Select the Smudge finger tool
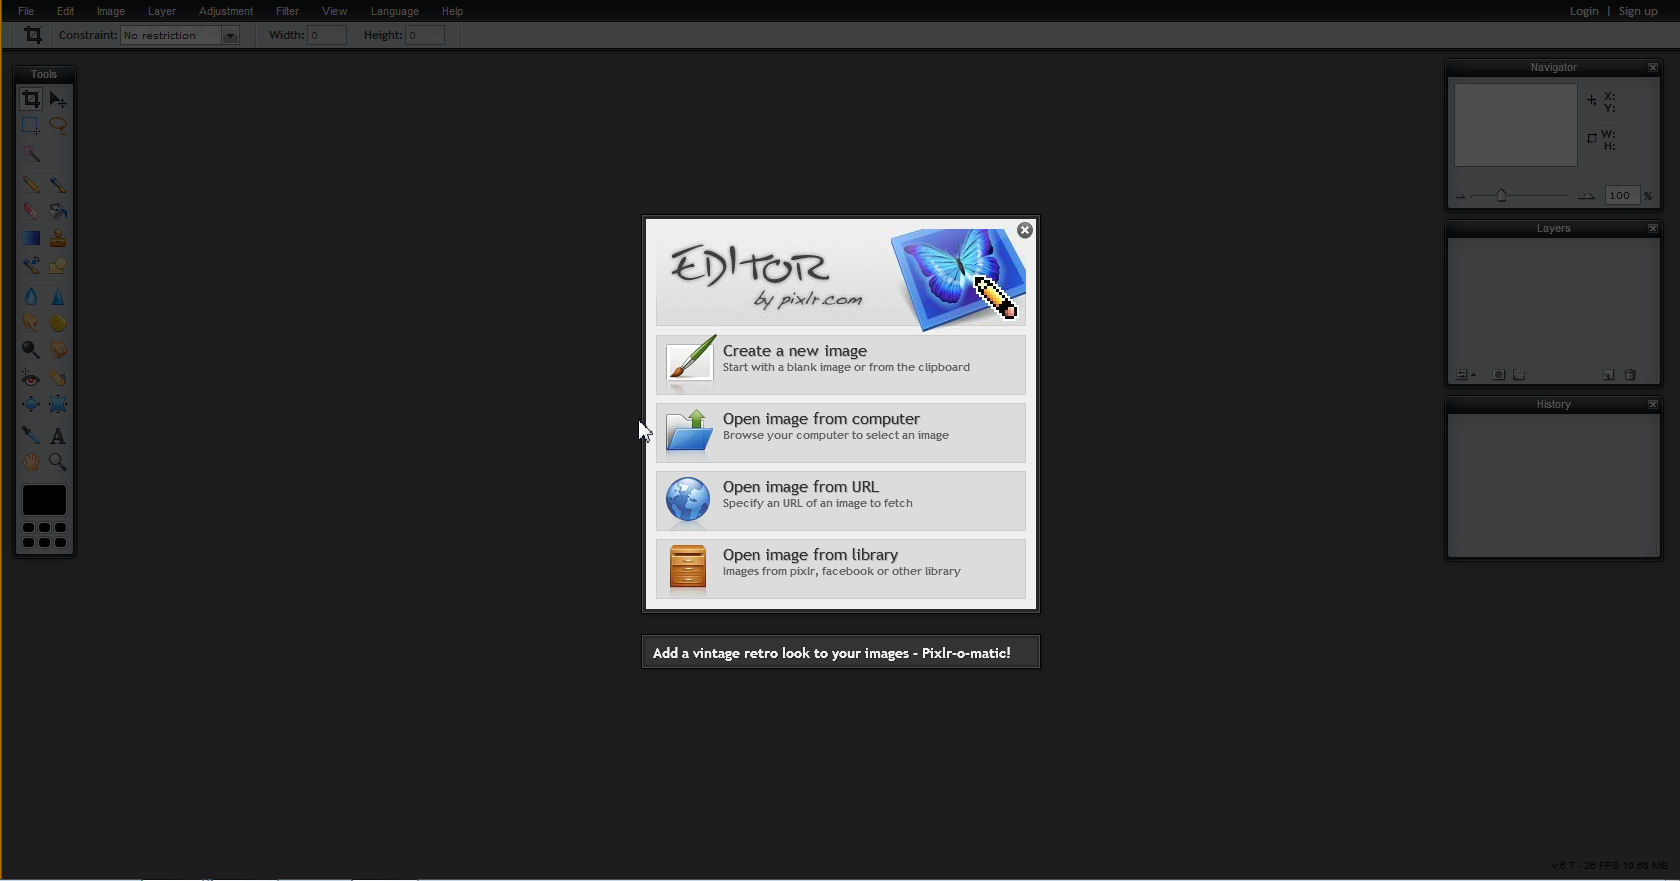 tap(31, 323)
